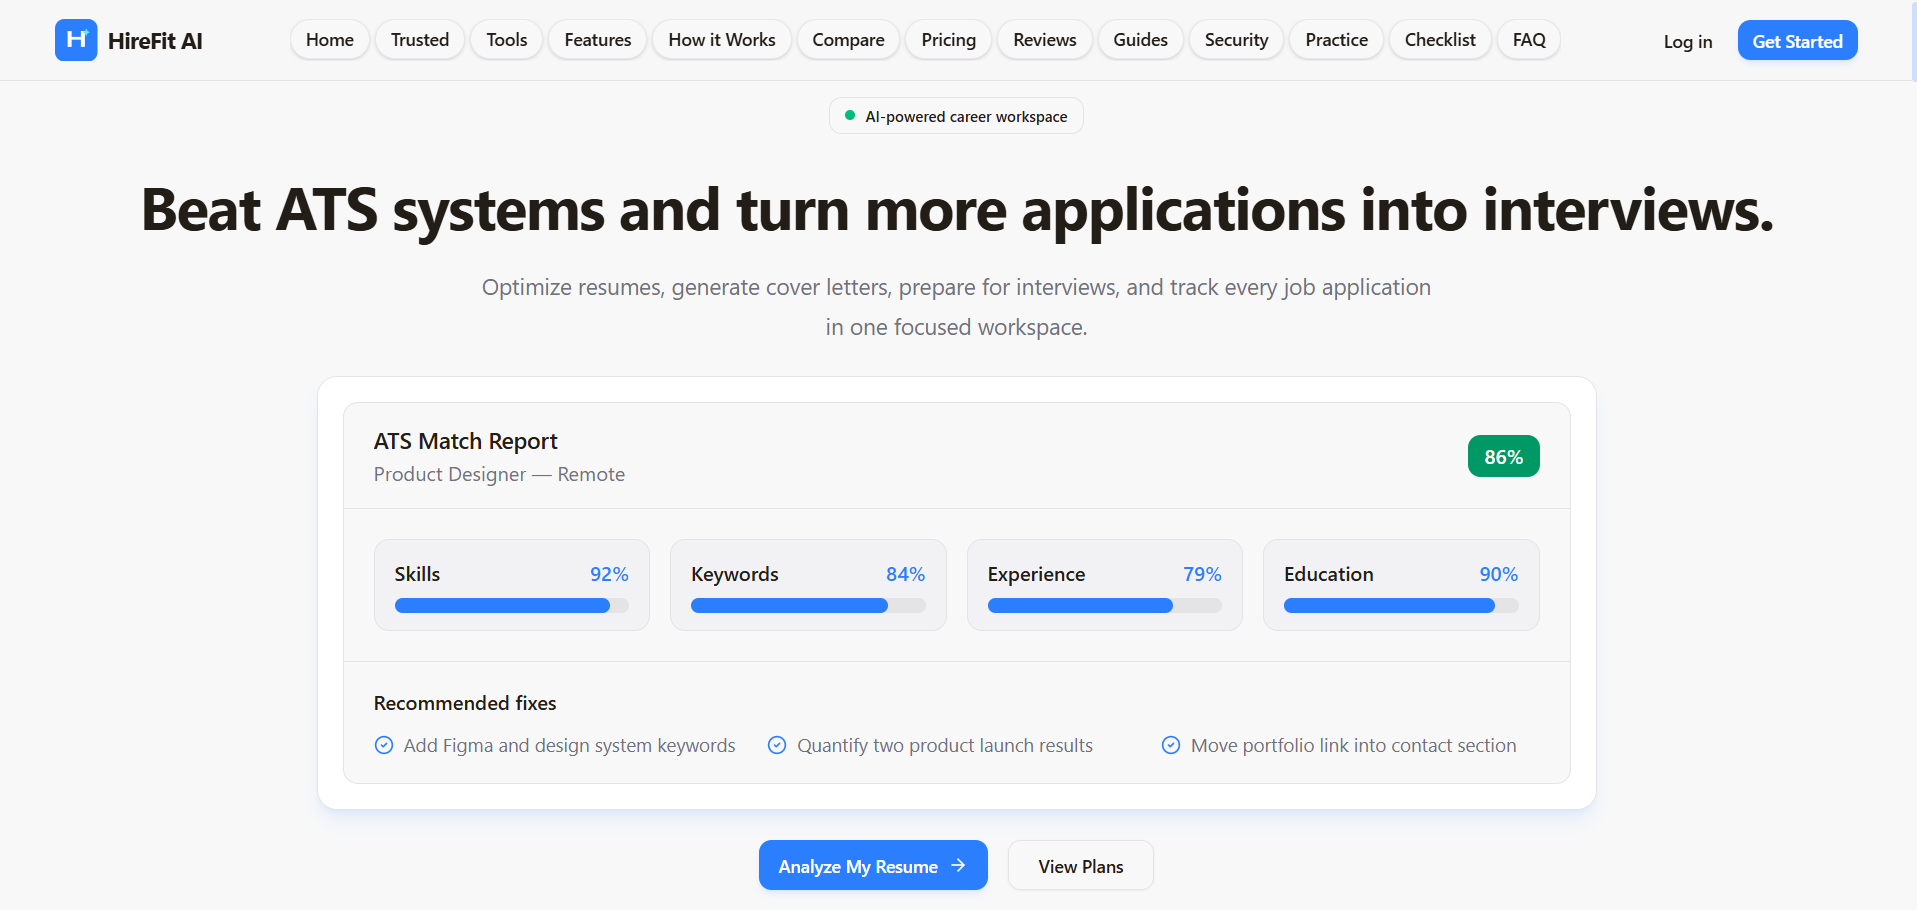1917x910 pixels.
Task: Click 'Add Figma and design system keywords'
Action: pos(569,745)
